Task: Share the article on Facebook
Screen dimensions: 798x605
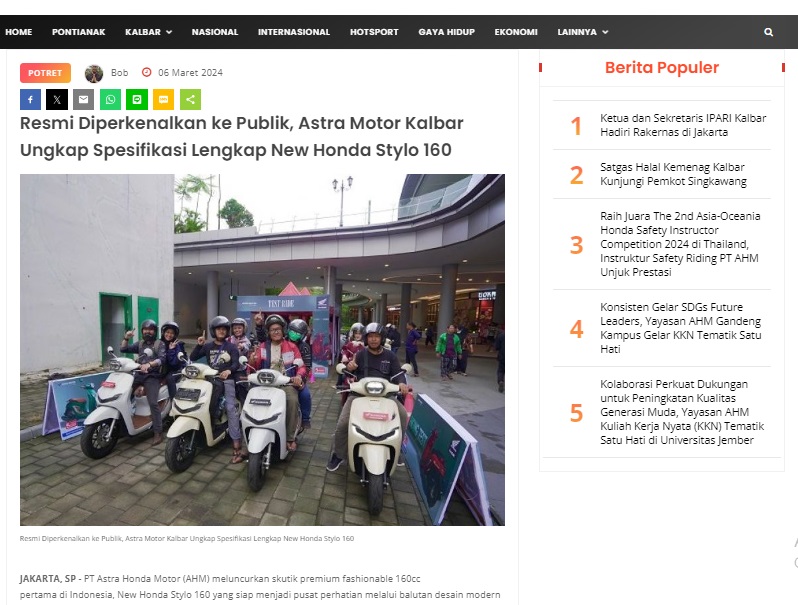Action: click(31, 100)
